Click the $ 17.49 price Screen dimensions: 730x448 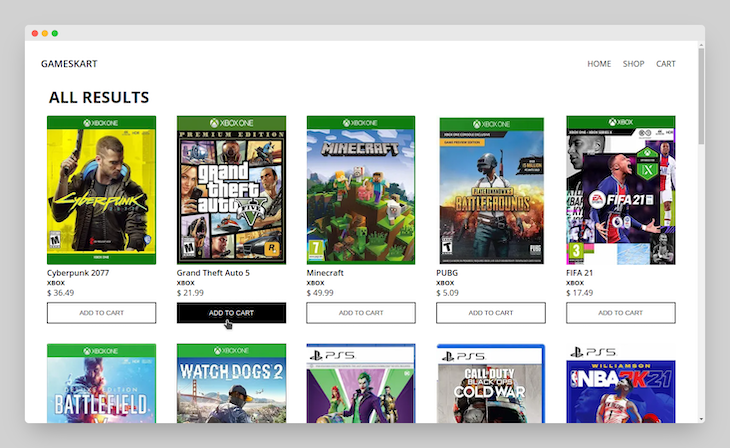point(580,293)
